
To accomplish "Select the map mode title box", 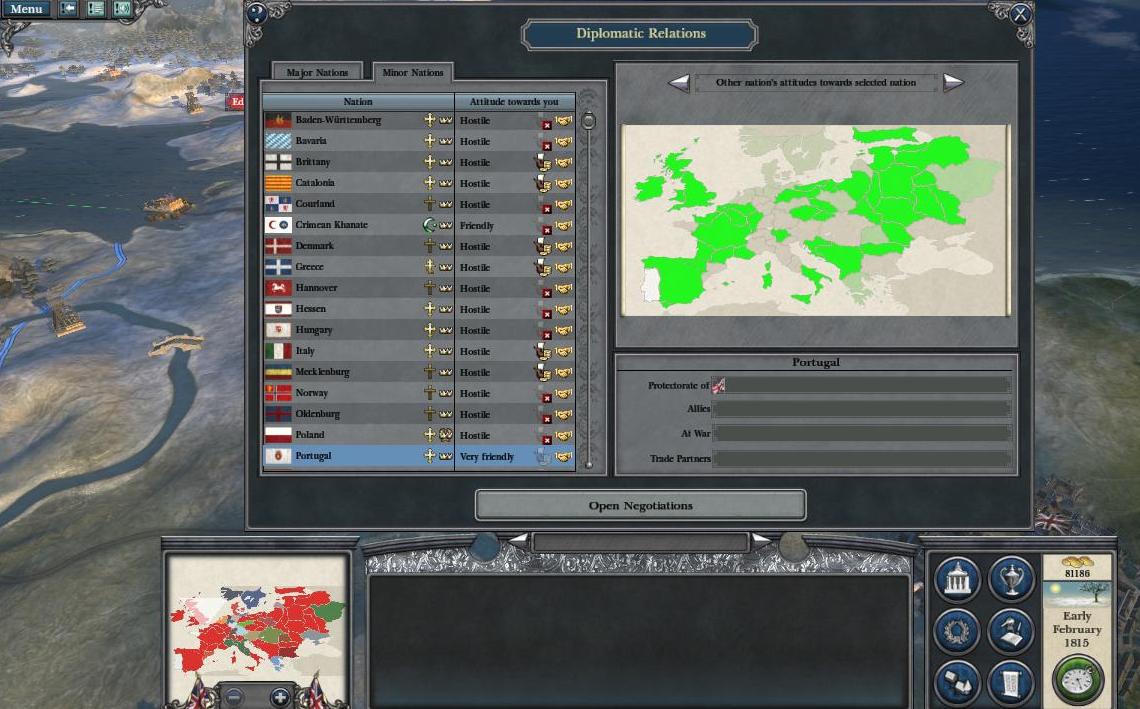I will pos(816,83).
